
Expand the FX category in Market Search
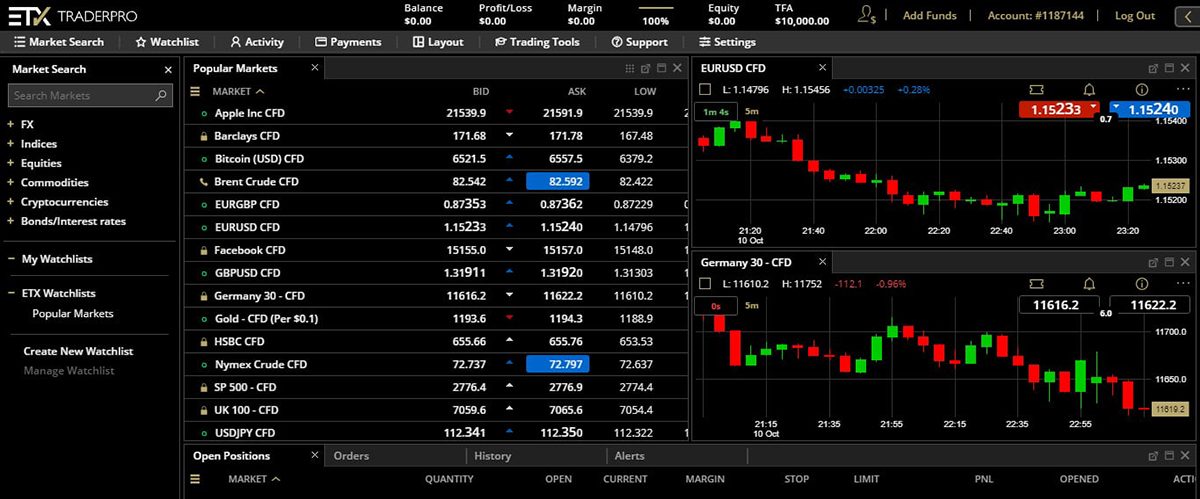(x=11, y=125)
